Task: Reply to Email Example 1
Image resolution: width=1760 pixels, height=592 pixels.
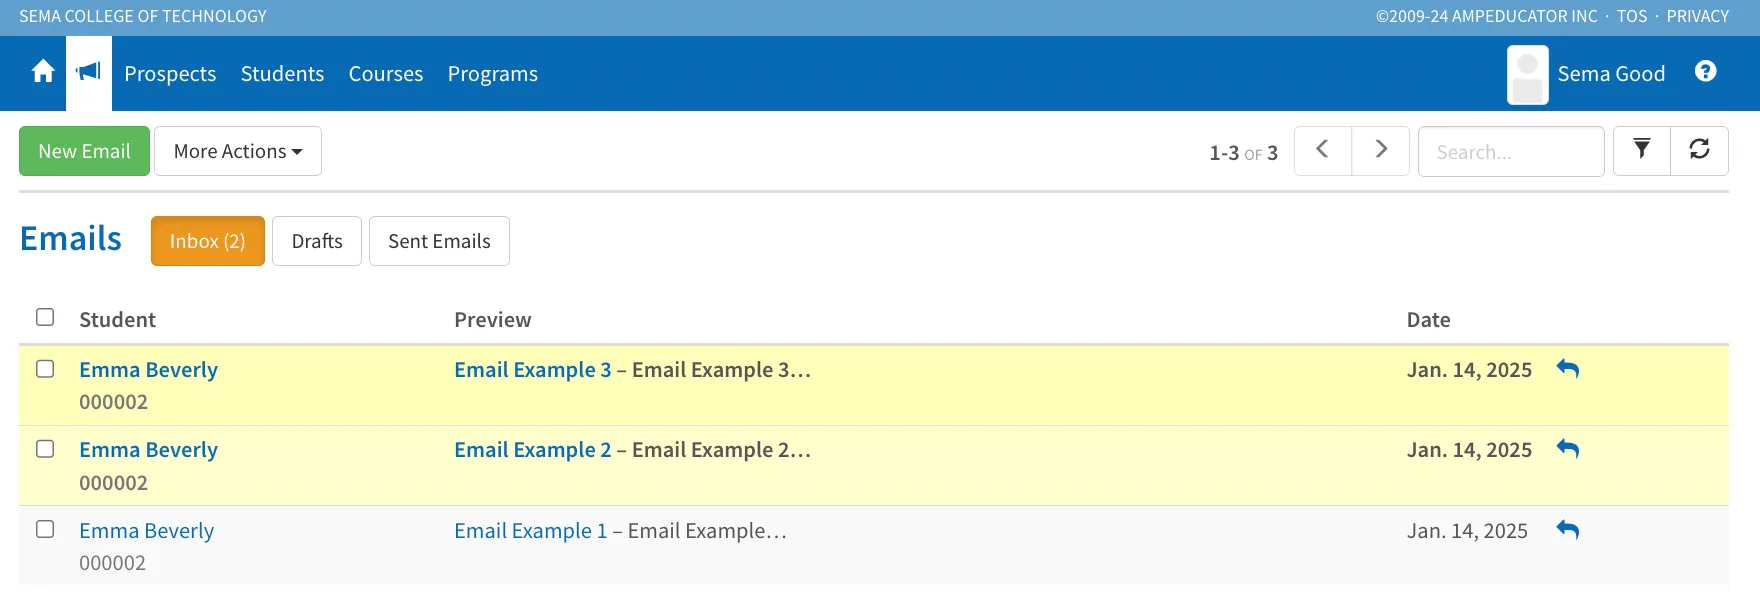Action: (x=1568, y=530)
